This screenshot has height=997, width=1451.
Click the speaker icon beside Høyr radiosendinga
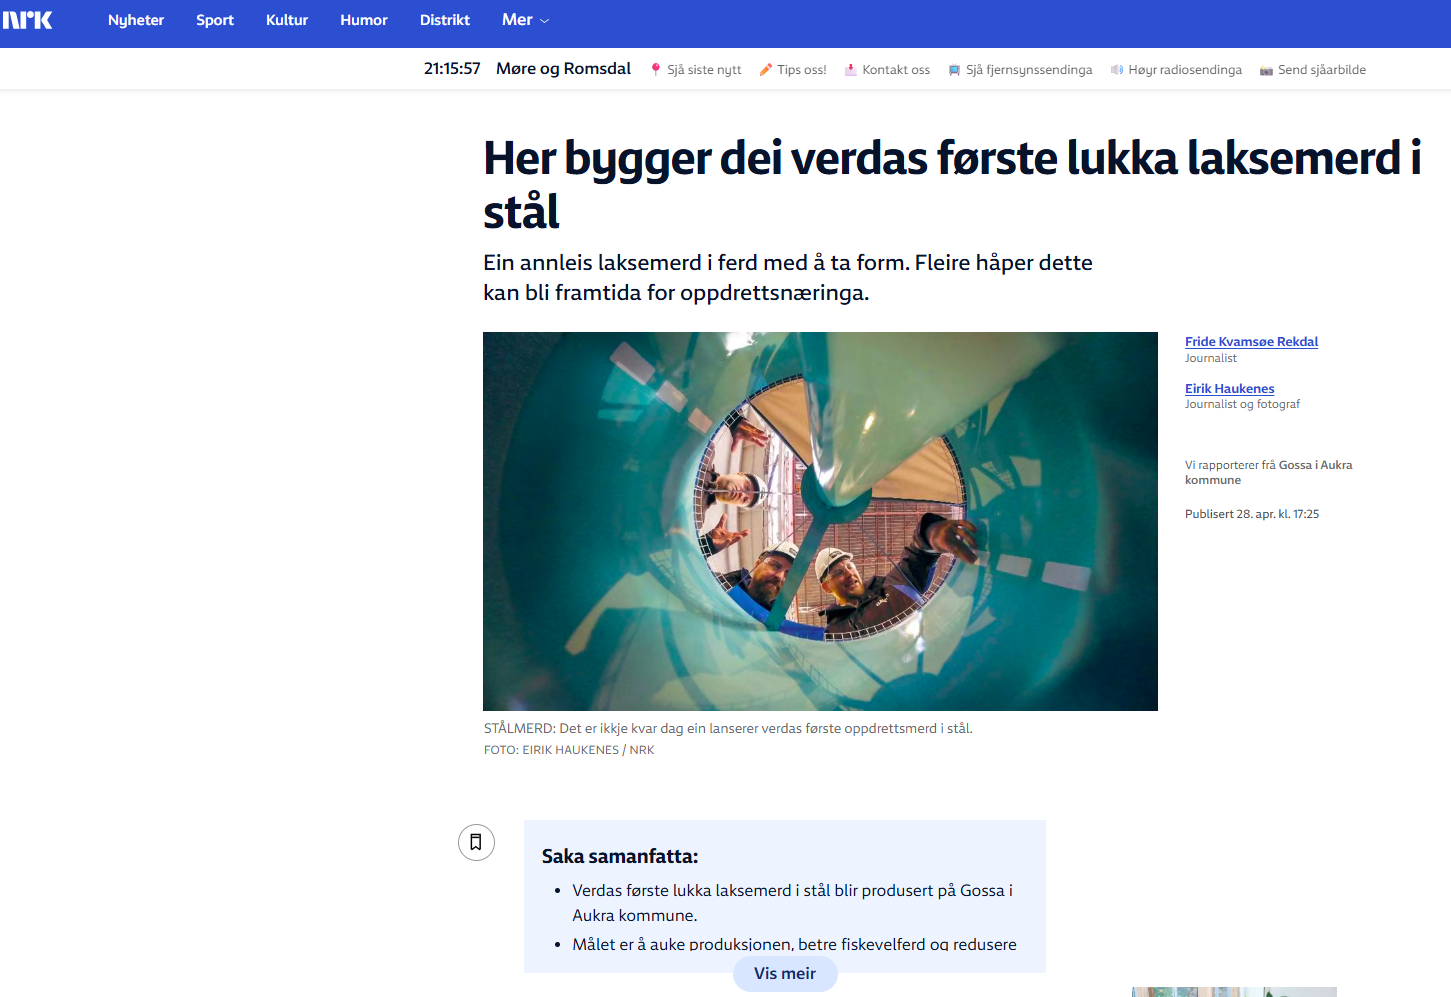(1117, 70)
